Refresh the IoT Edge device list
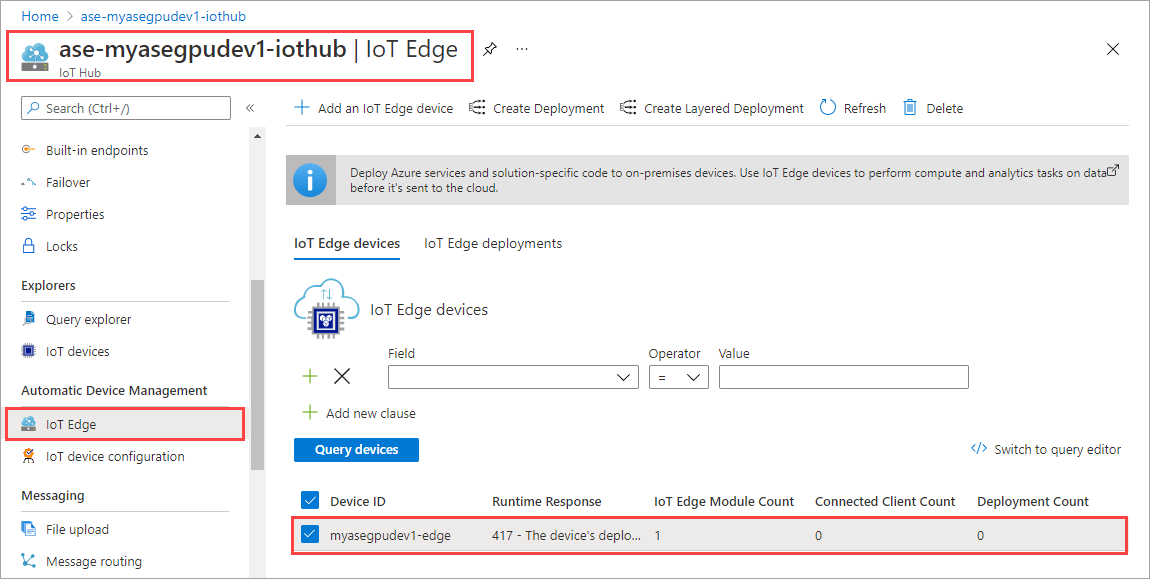This screenshot has width=1150, height=579. (852, 107)
